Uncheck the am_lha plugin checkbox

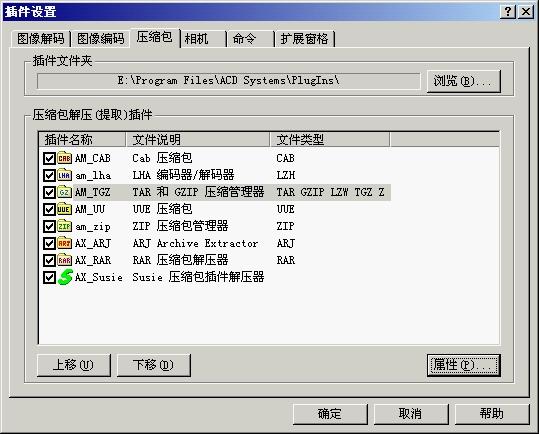click(49, 176)
